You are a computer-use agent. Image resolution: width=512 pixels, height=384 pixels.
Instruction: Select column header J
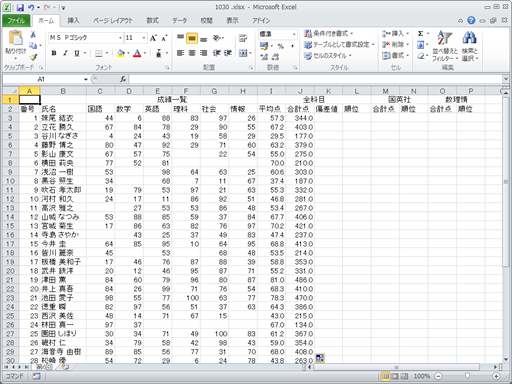coord(300,91)
